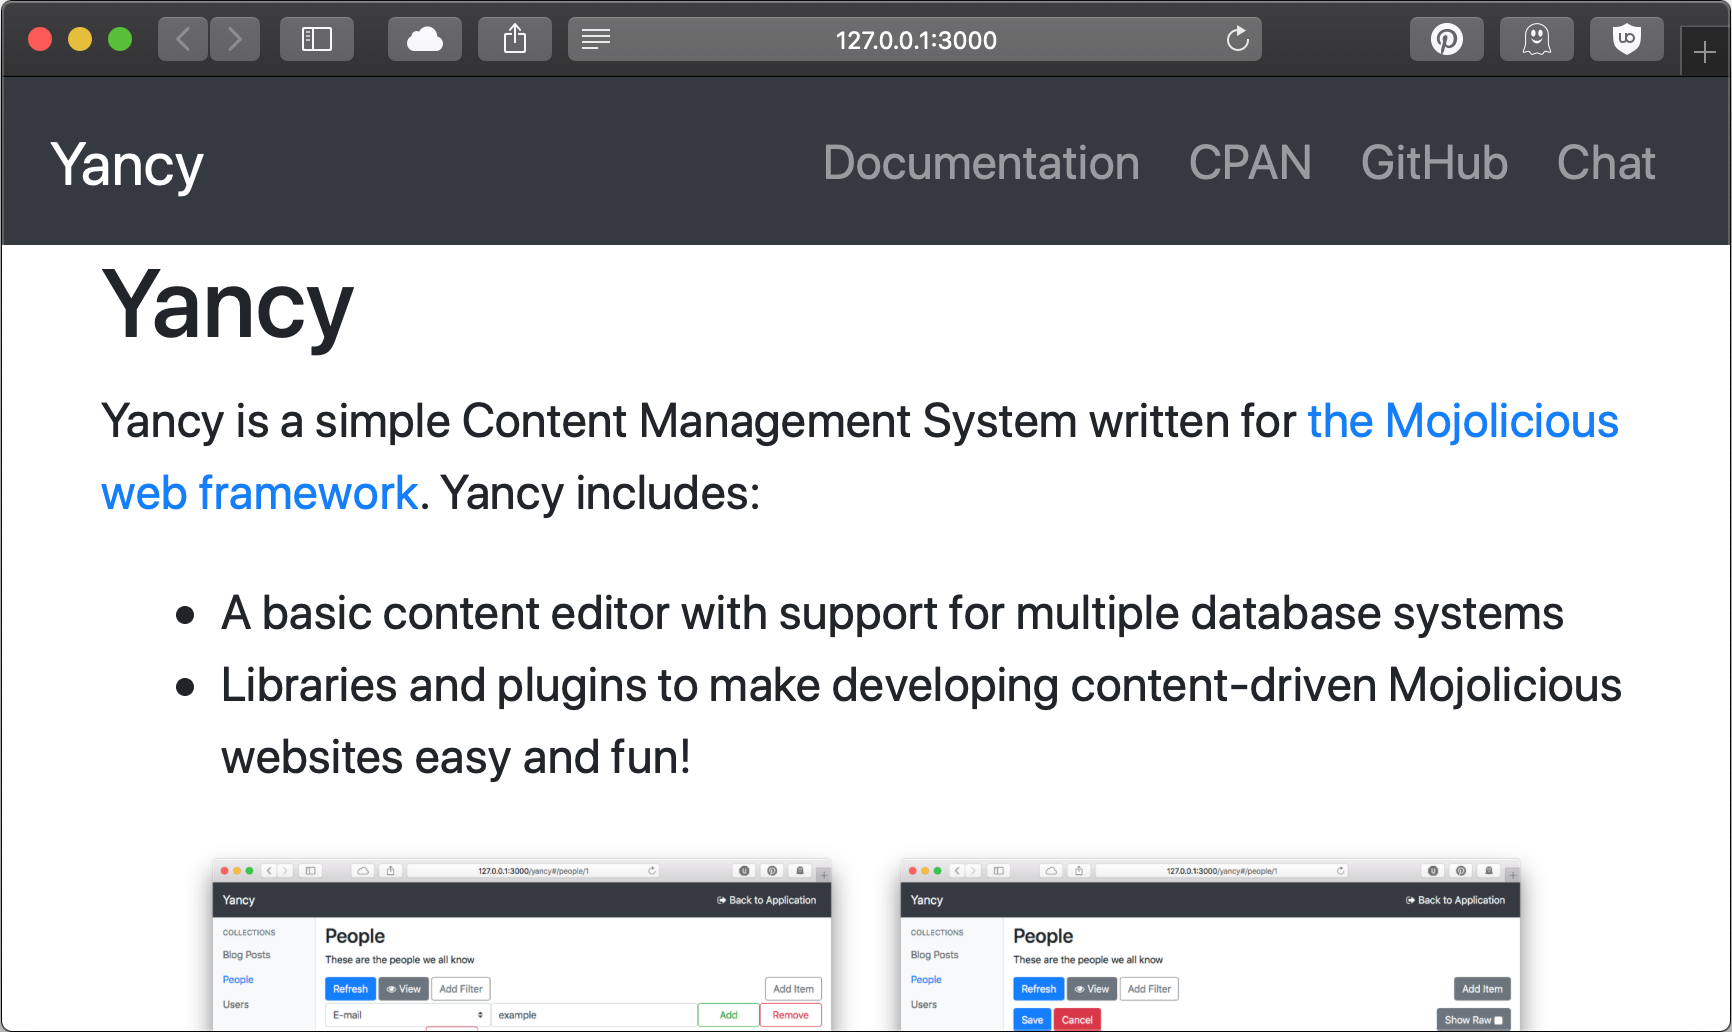Add a new tab with plus button
1732x1032 pixels.
pos(1706,52)
